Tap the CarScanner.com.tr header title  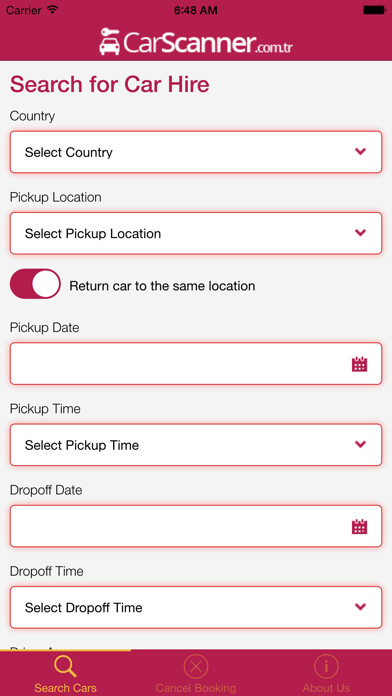point(196,42)
